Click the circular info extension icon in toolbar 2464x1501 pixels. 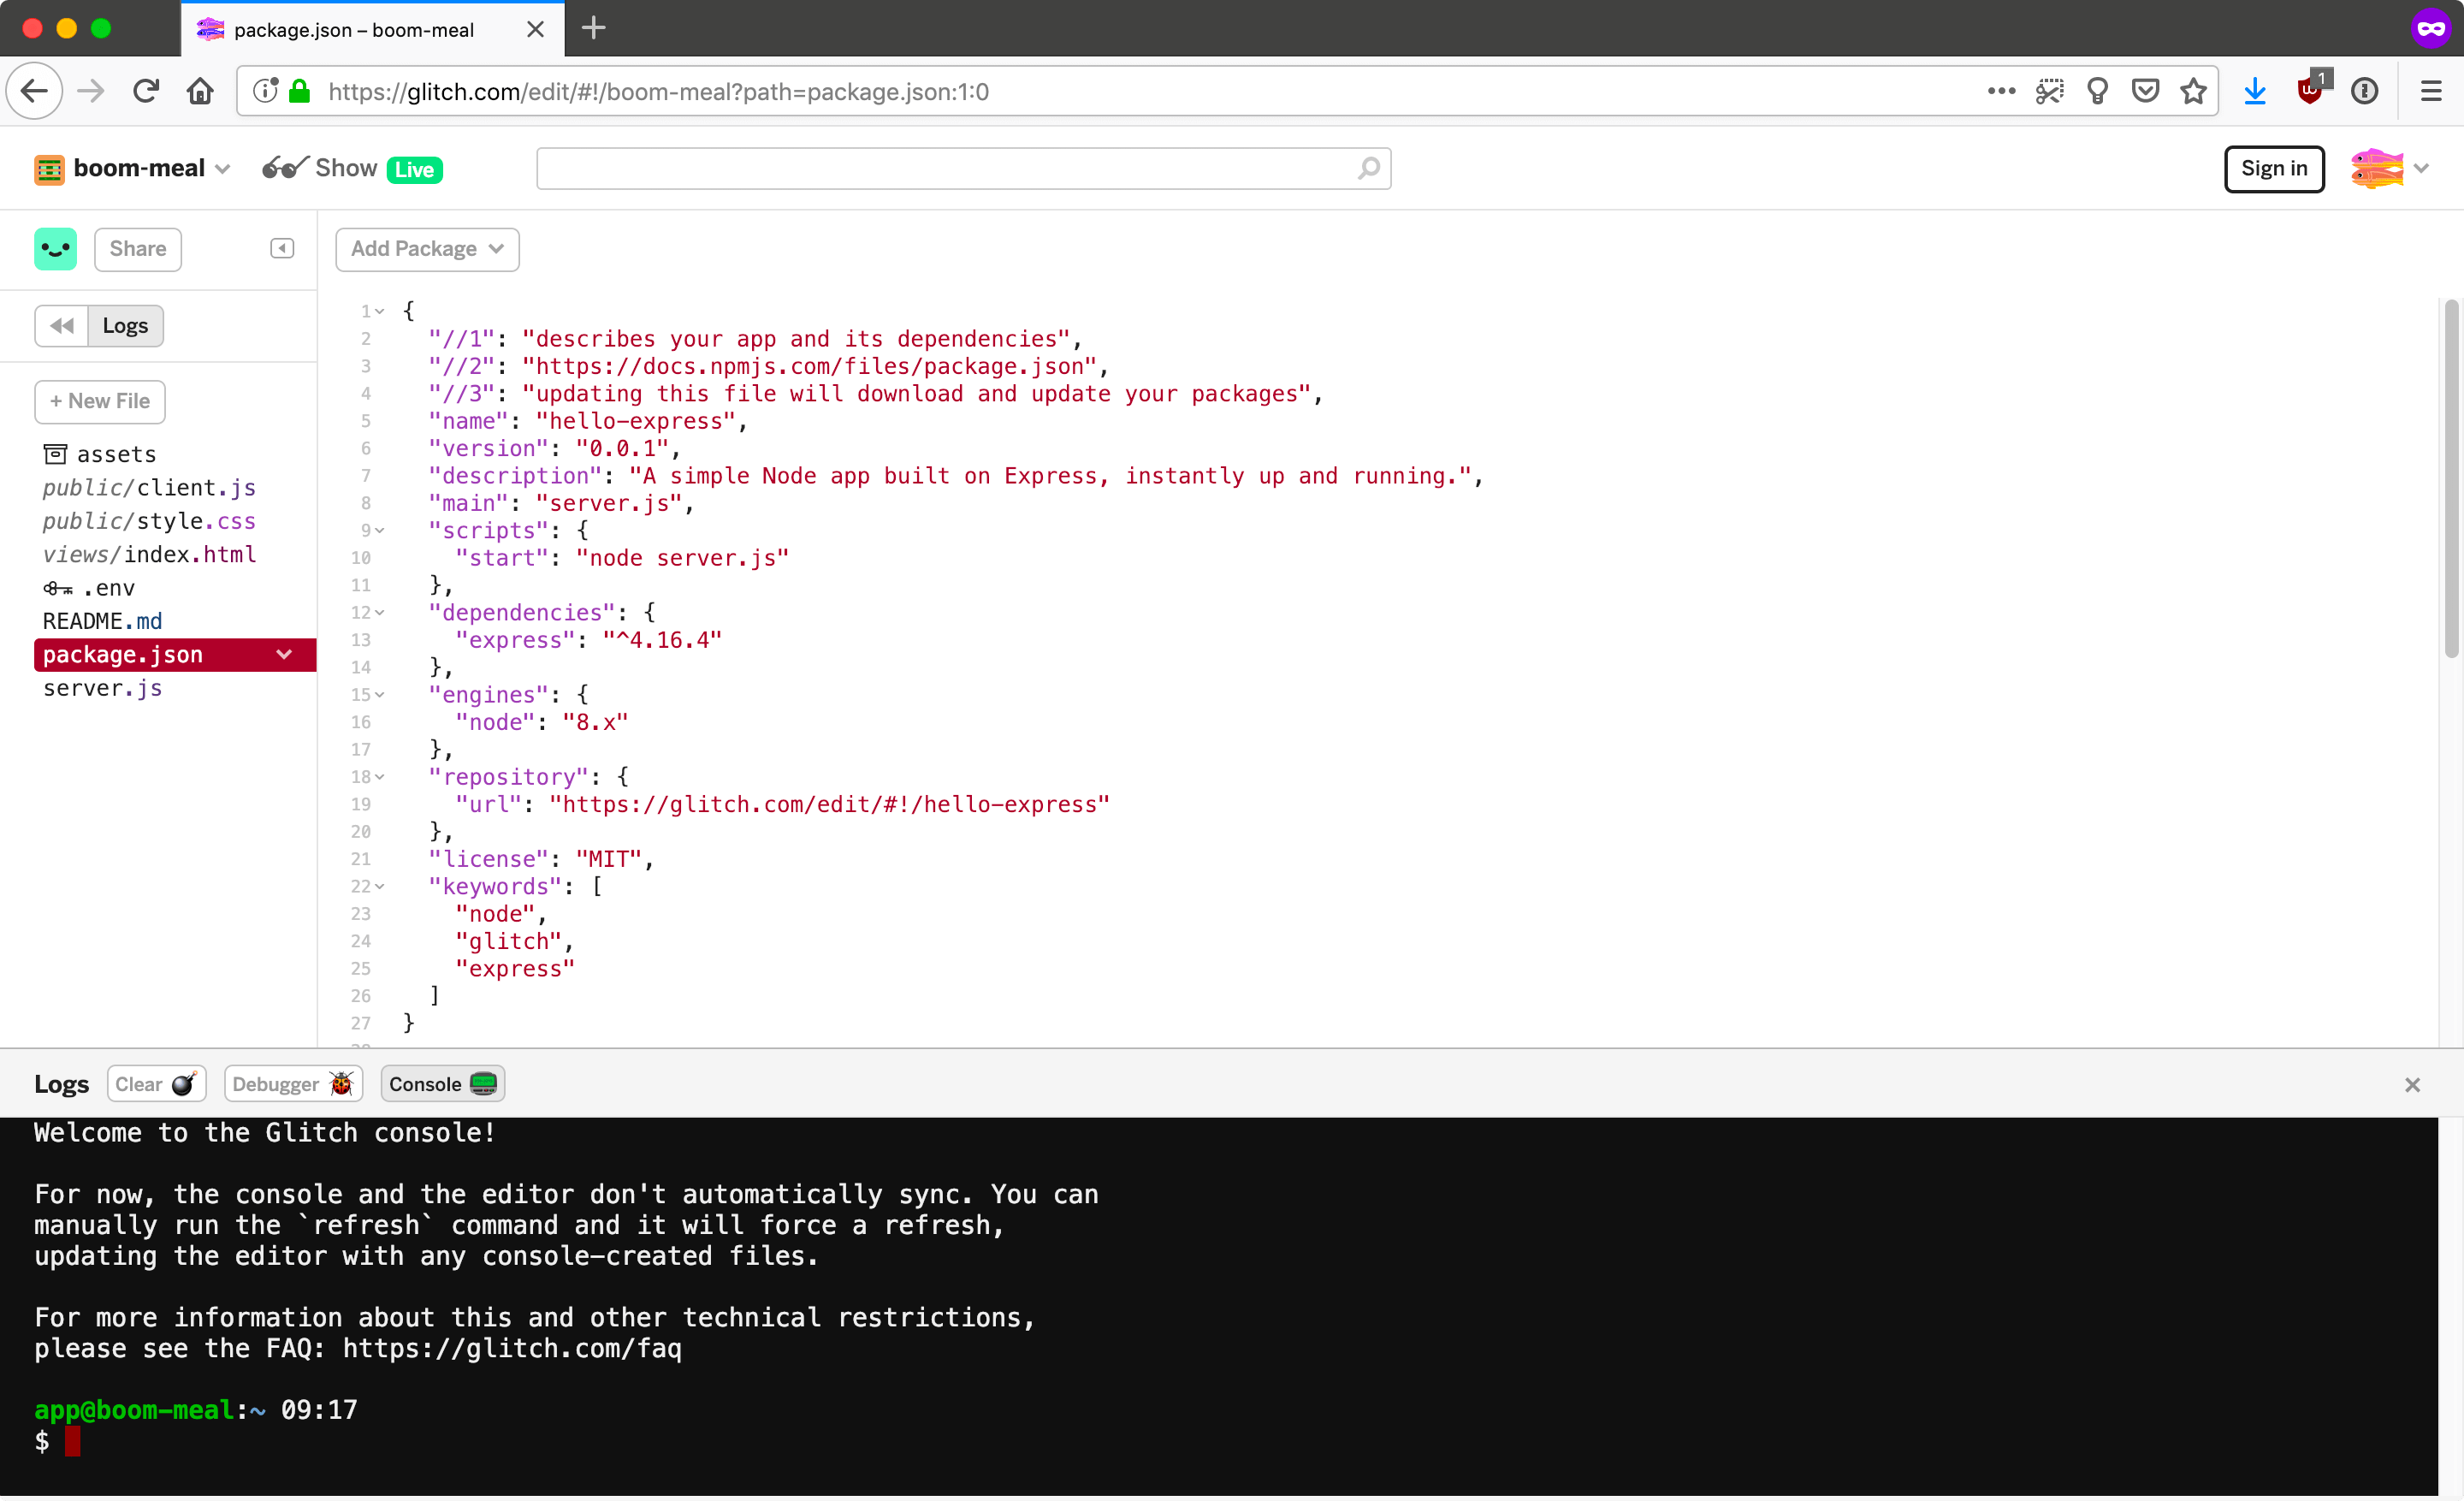2365,92
